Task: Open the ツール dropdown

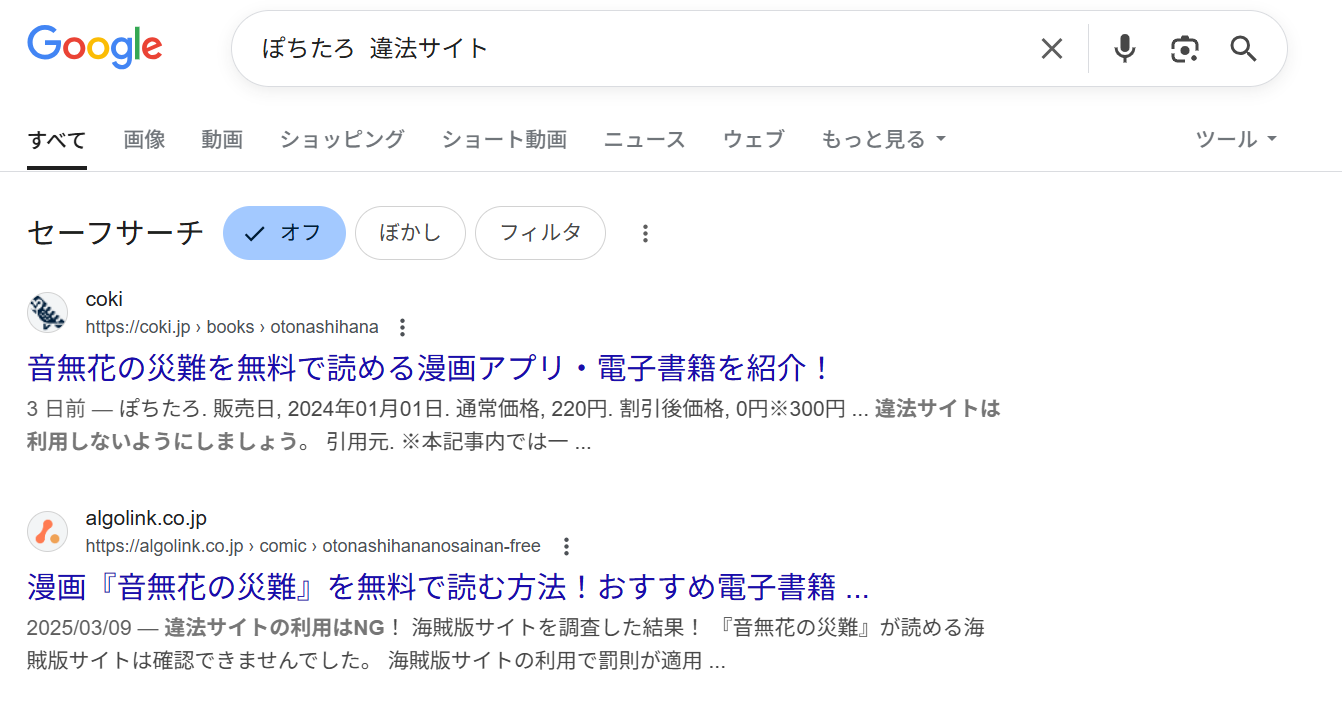Action: point(1235,139)
